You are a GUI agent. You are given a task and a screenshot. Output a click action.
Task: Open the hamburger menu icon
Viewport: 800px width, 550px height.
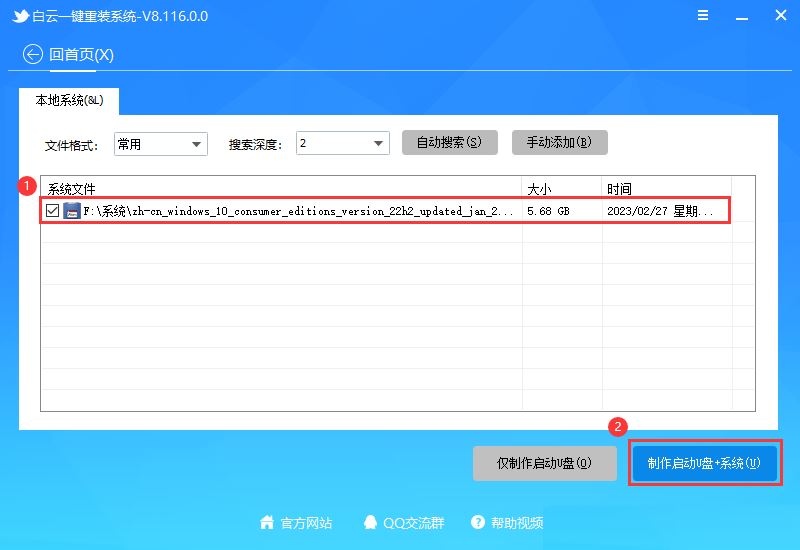[703, 15]
